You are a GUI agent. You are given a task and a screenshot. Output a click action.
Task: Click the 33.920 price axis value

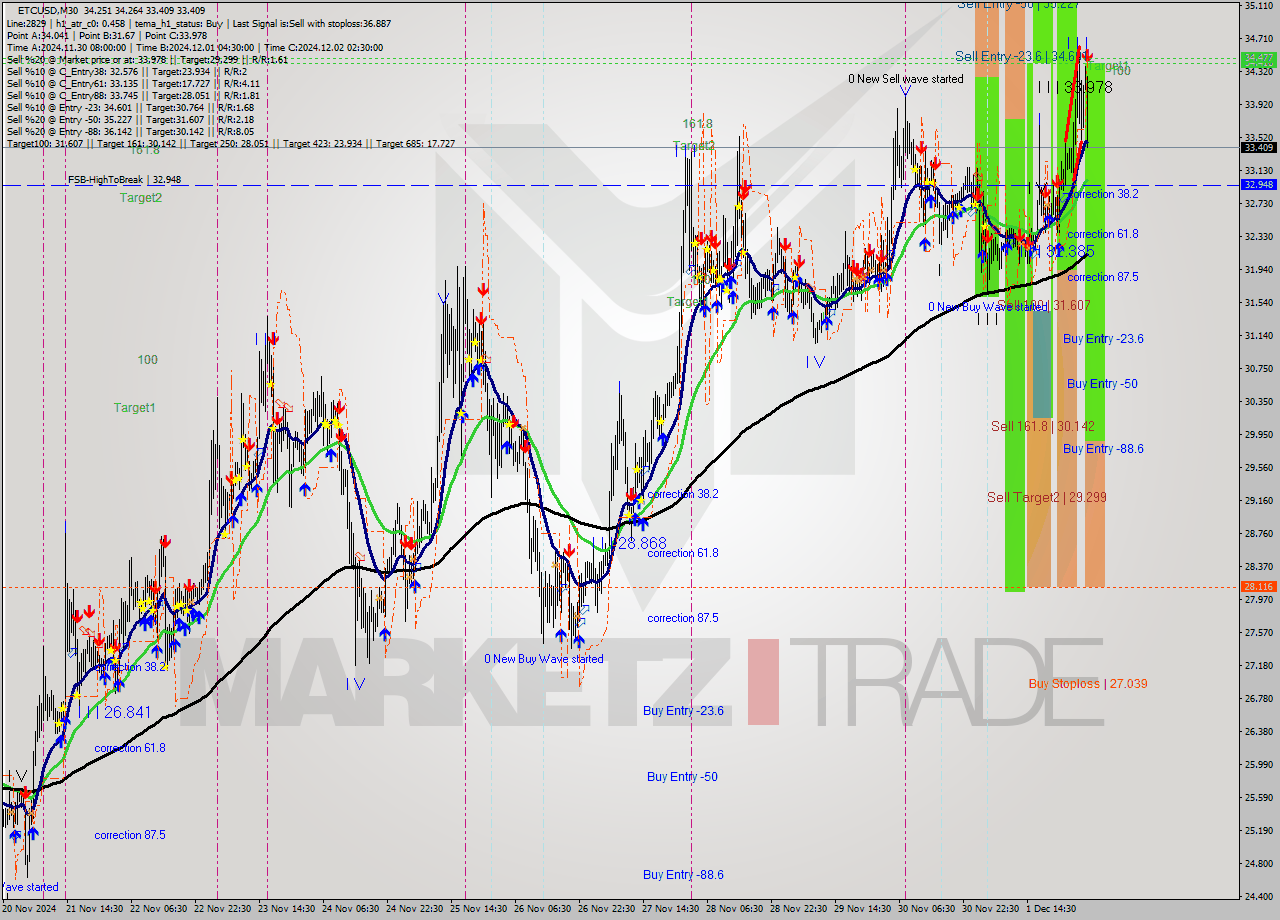coord(1258,104)
